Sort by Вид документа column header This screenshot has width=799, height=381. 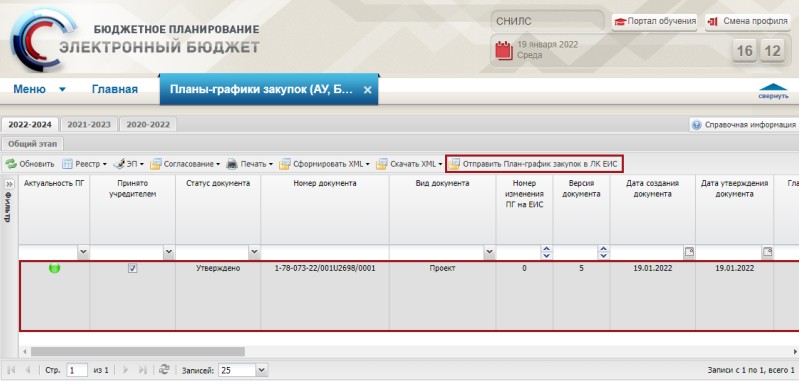pos(443,210)
